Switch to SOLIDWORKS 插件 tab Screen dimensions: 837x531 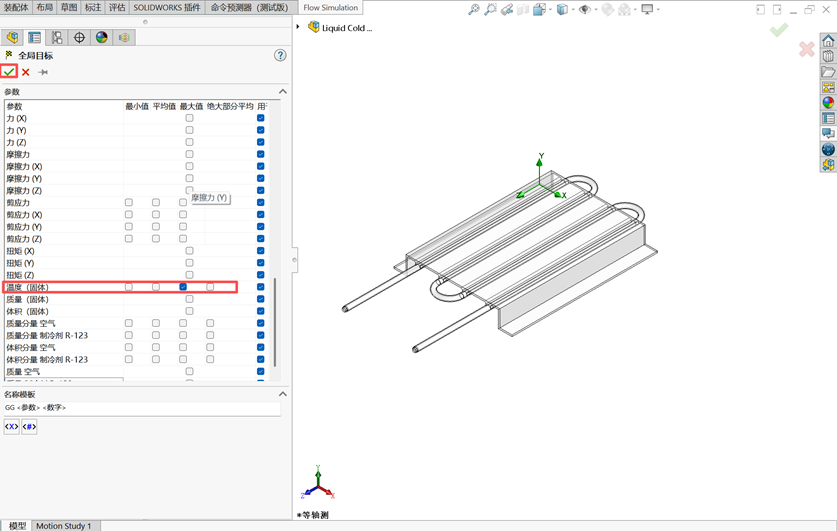(167, 7)
